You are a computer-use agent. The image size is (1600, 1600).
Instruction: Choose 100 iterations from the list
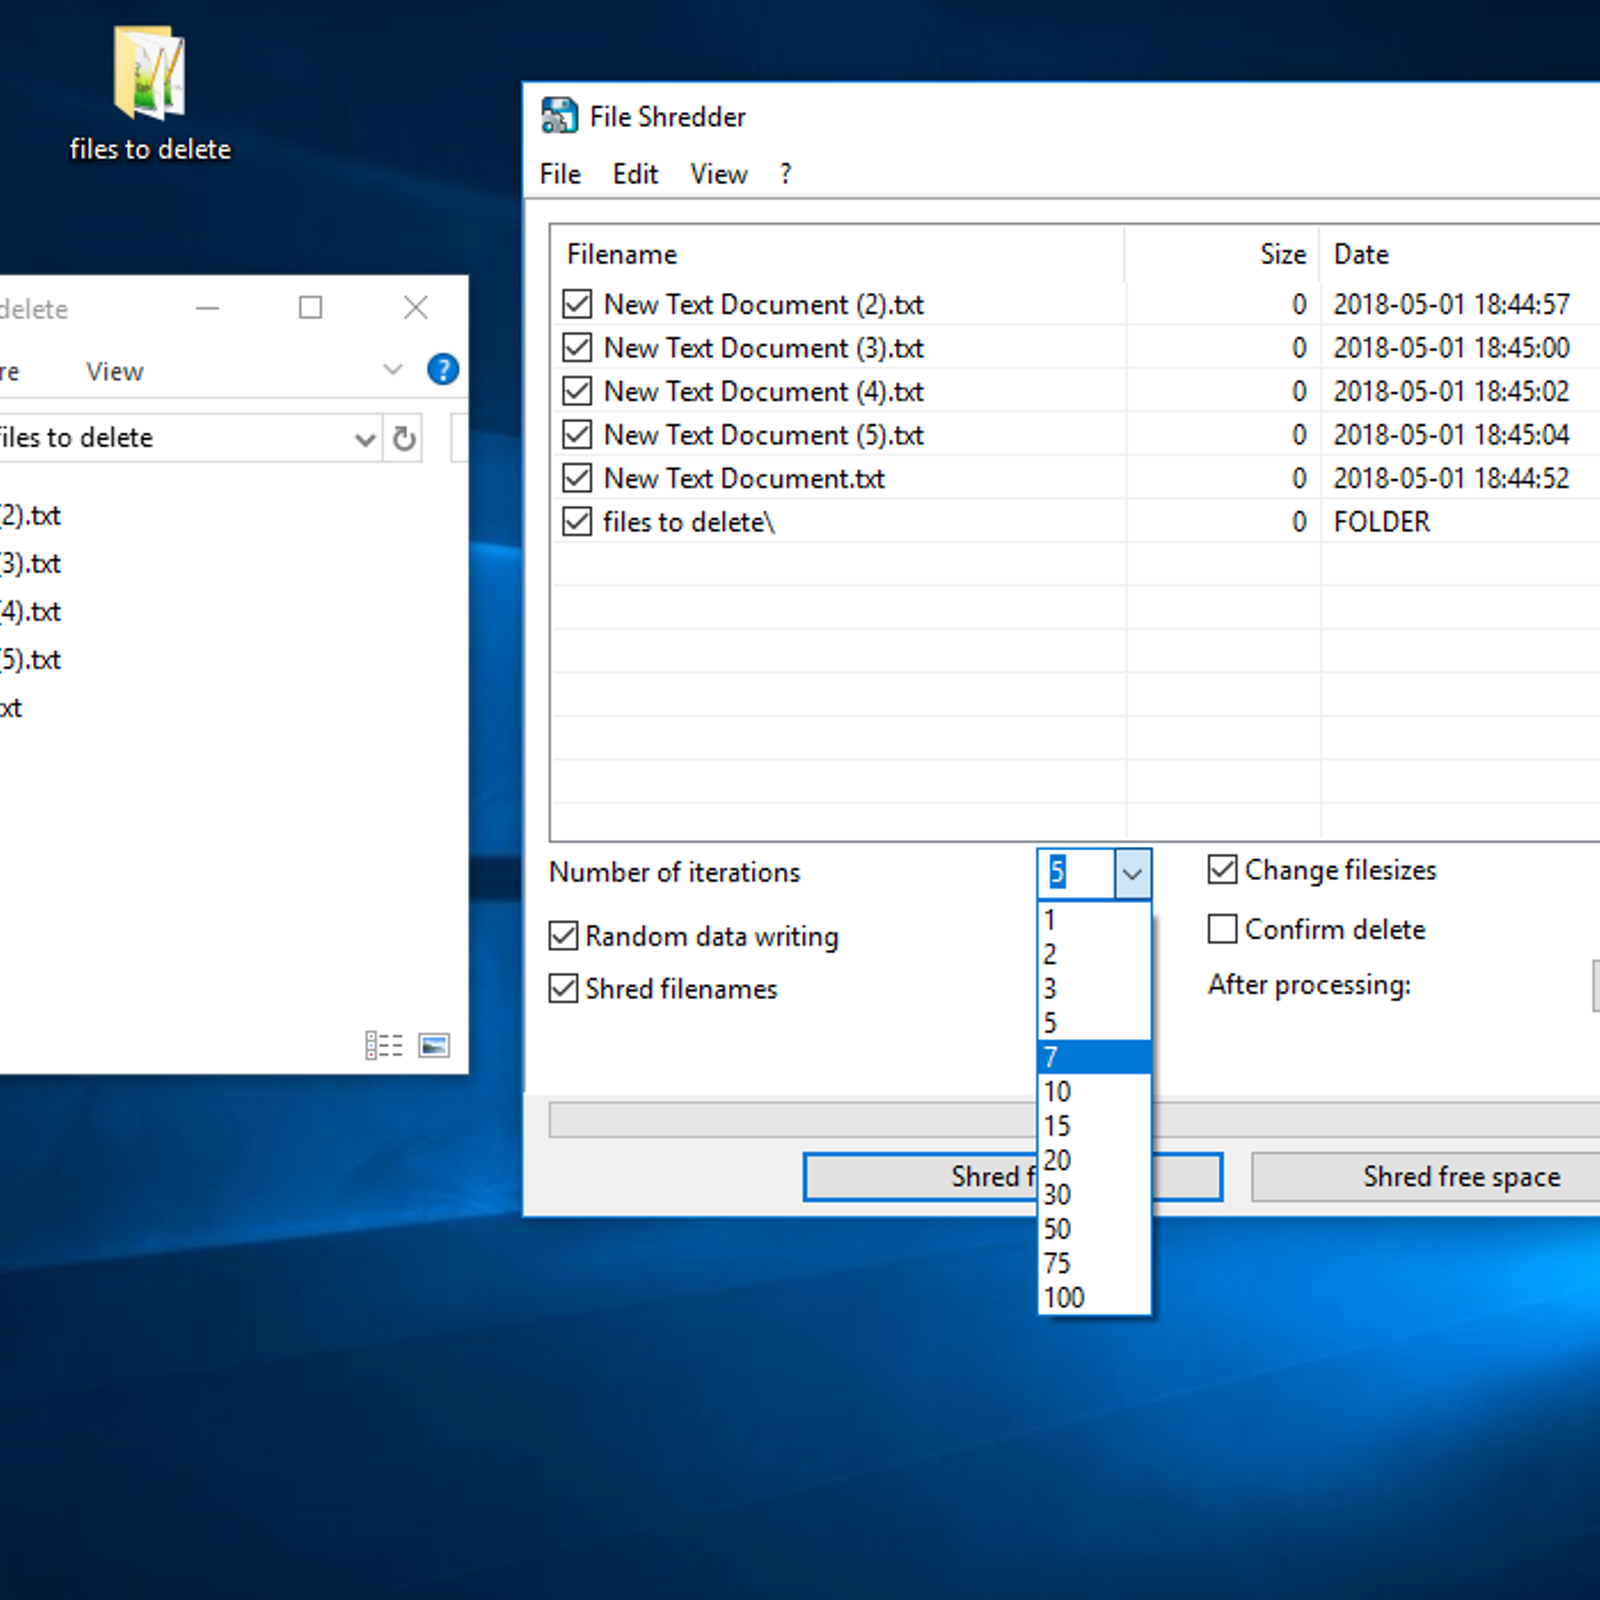[1064, 1297]
